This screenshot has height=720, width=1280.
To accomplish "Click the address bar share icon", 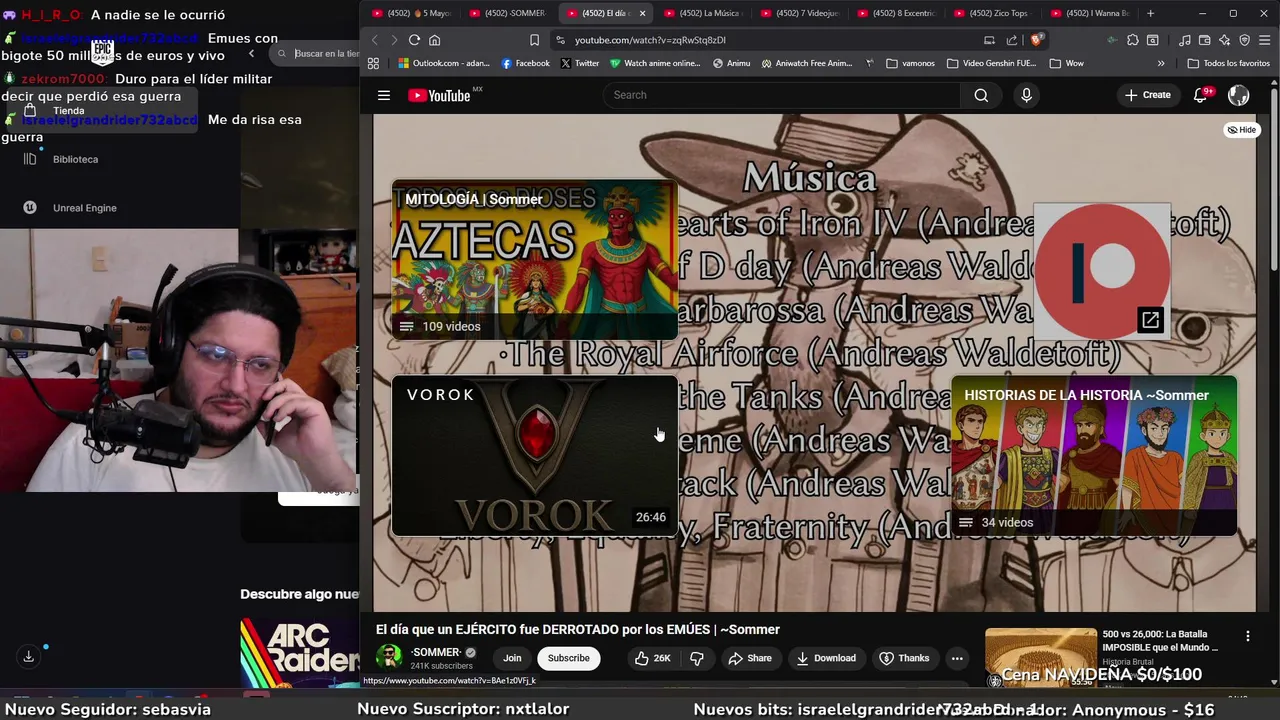I will [x=1012, y=40].
